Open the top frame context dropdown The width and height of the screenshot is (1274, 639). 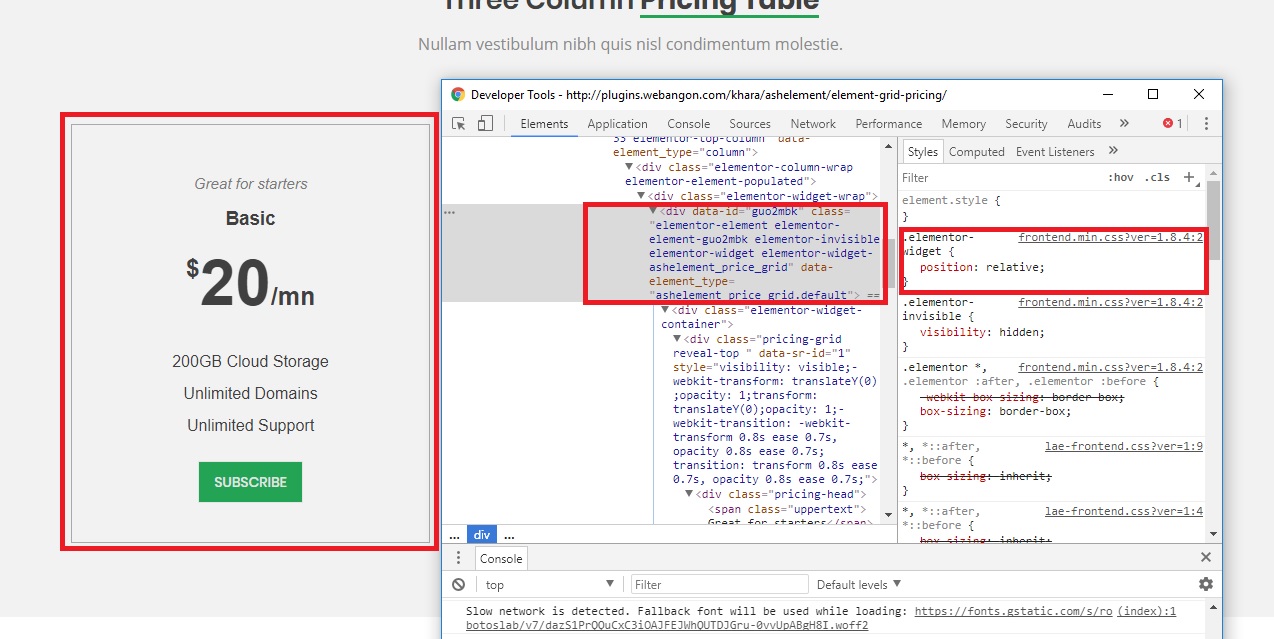pyautogui.click(x=546, y=583)
